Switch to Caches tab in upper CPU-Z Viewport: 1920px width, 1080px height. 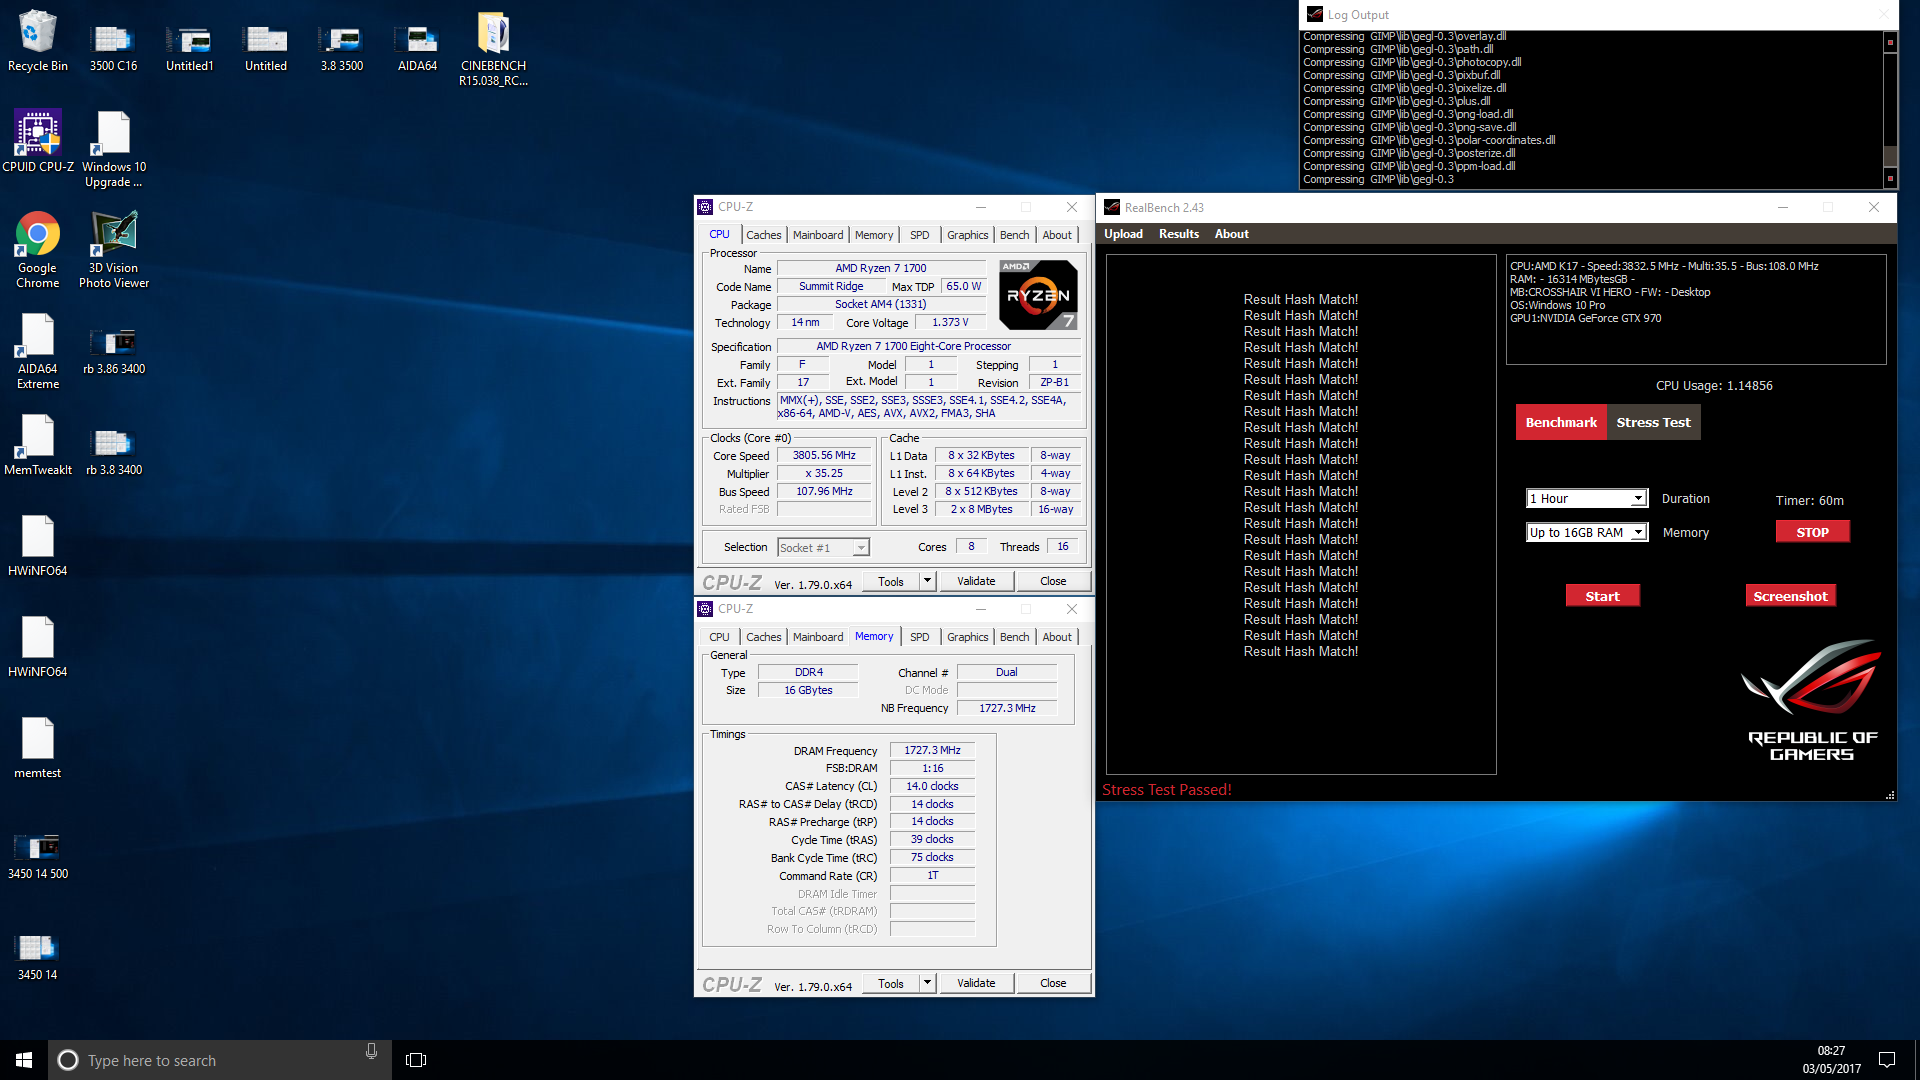pyautogui.click(x=763, y=235)
